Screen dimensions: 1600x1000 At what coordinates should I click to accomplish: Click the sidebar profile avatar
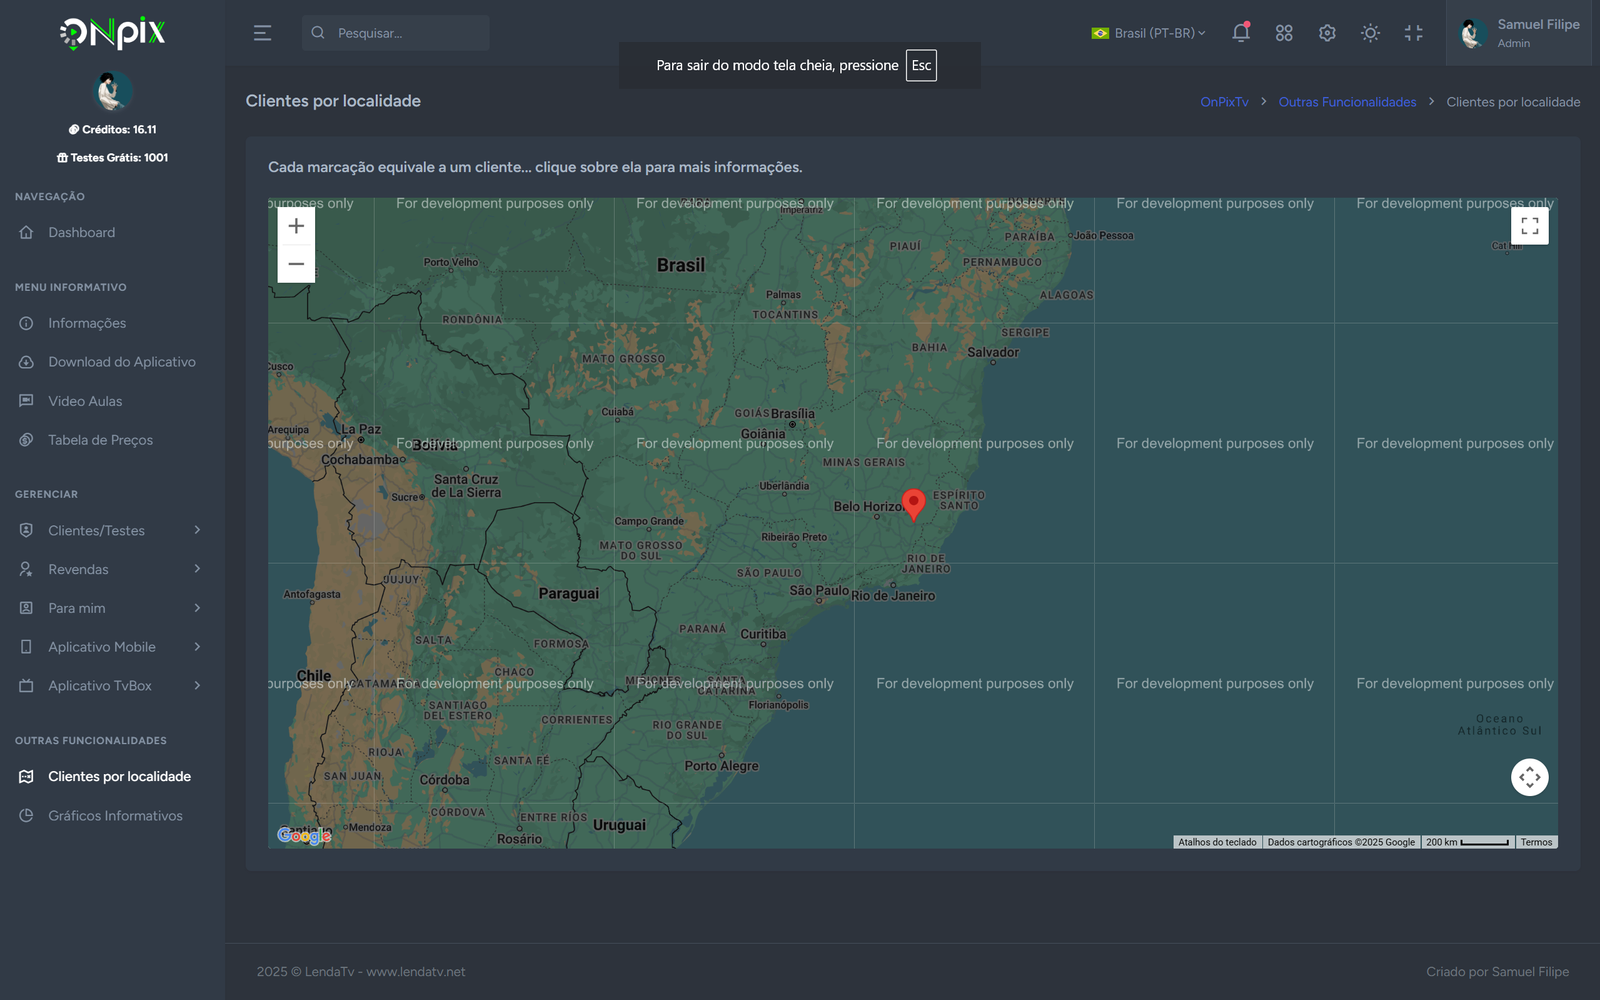click(x=112, y=92)
